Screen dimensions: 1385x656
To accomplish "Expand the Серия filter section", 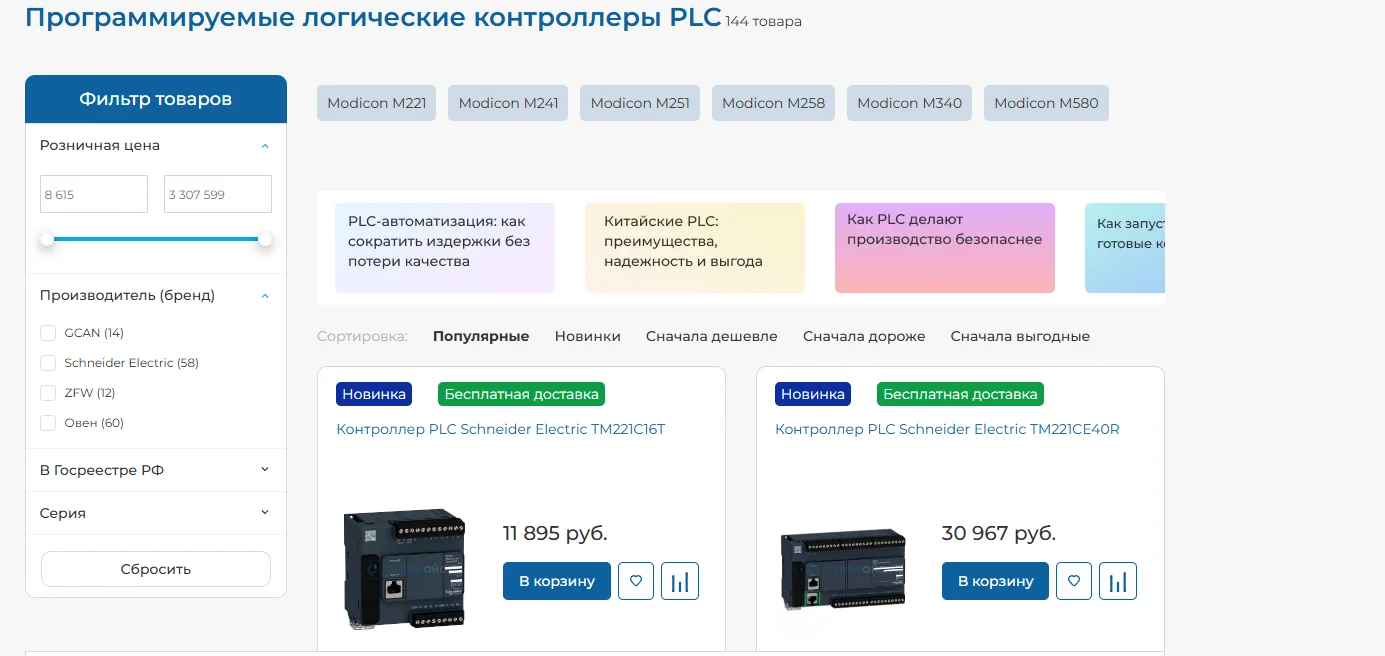I will click(x=264, y=513).
